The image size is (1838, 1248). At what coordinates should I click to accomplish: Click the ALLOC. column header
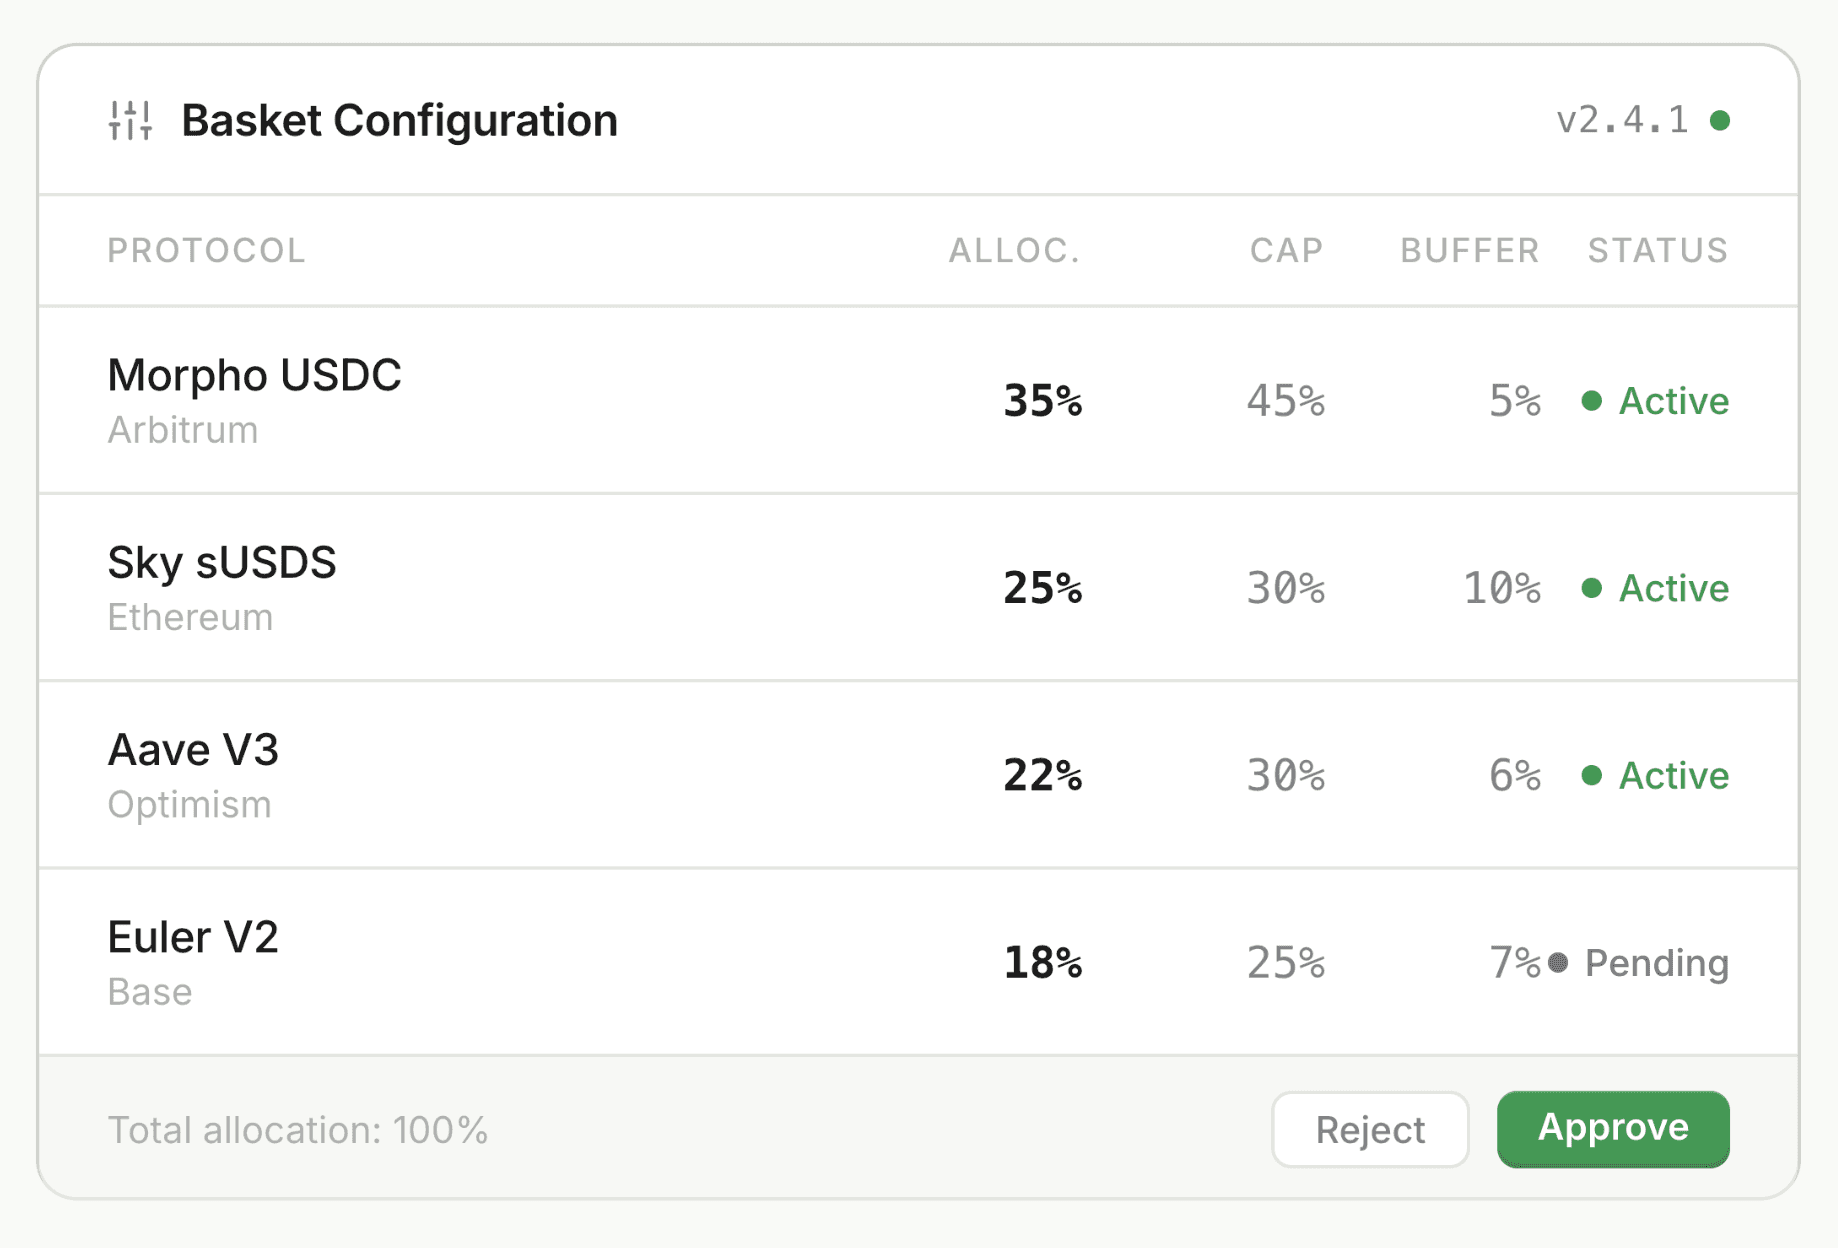coord(1014,250)
